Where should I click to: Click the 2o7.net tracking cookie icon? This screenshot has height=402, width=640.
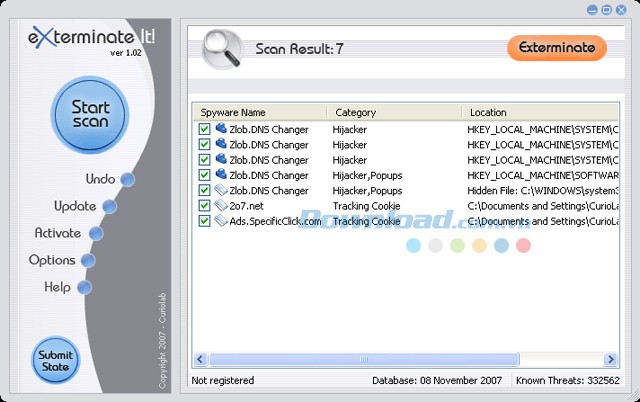coord(221,206)
